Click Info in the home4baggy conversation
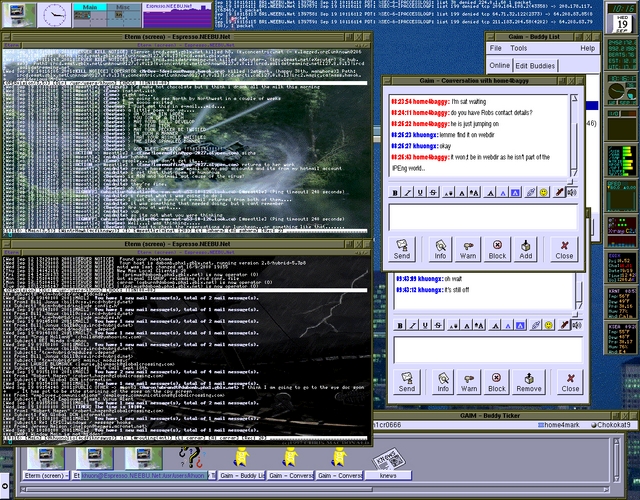The height and width of the screenshot is (500, 640). coord(440,249)
